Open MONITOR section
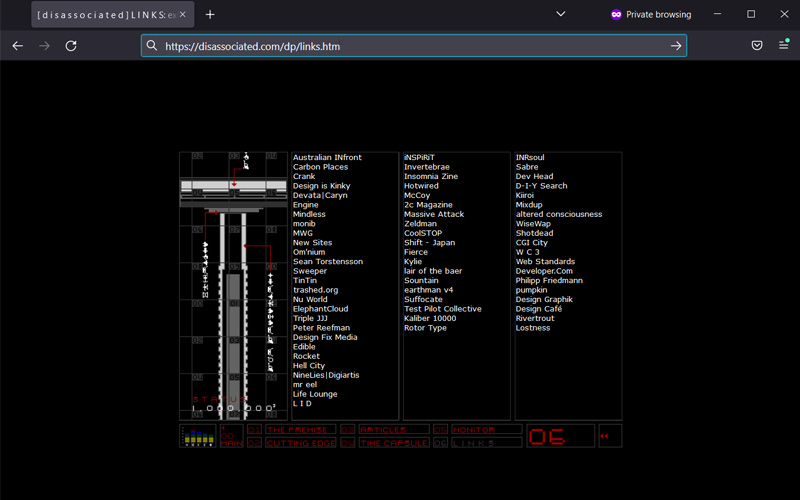The width and height of the screenshot is (800, 500). 487,430
